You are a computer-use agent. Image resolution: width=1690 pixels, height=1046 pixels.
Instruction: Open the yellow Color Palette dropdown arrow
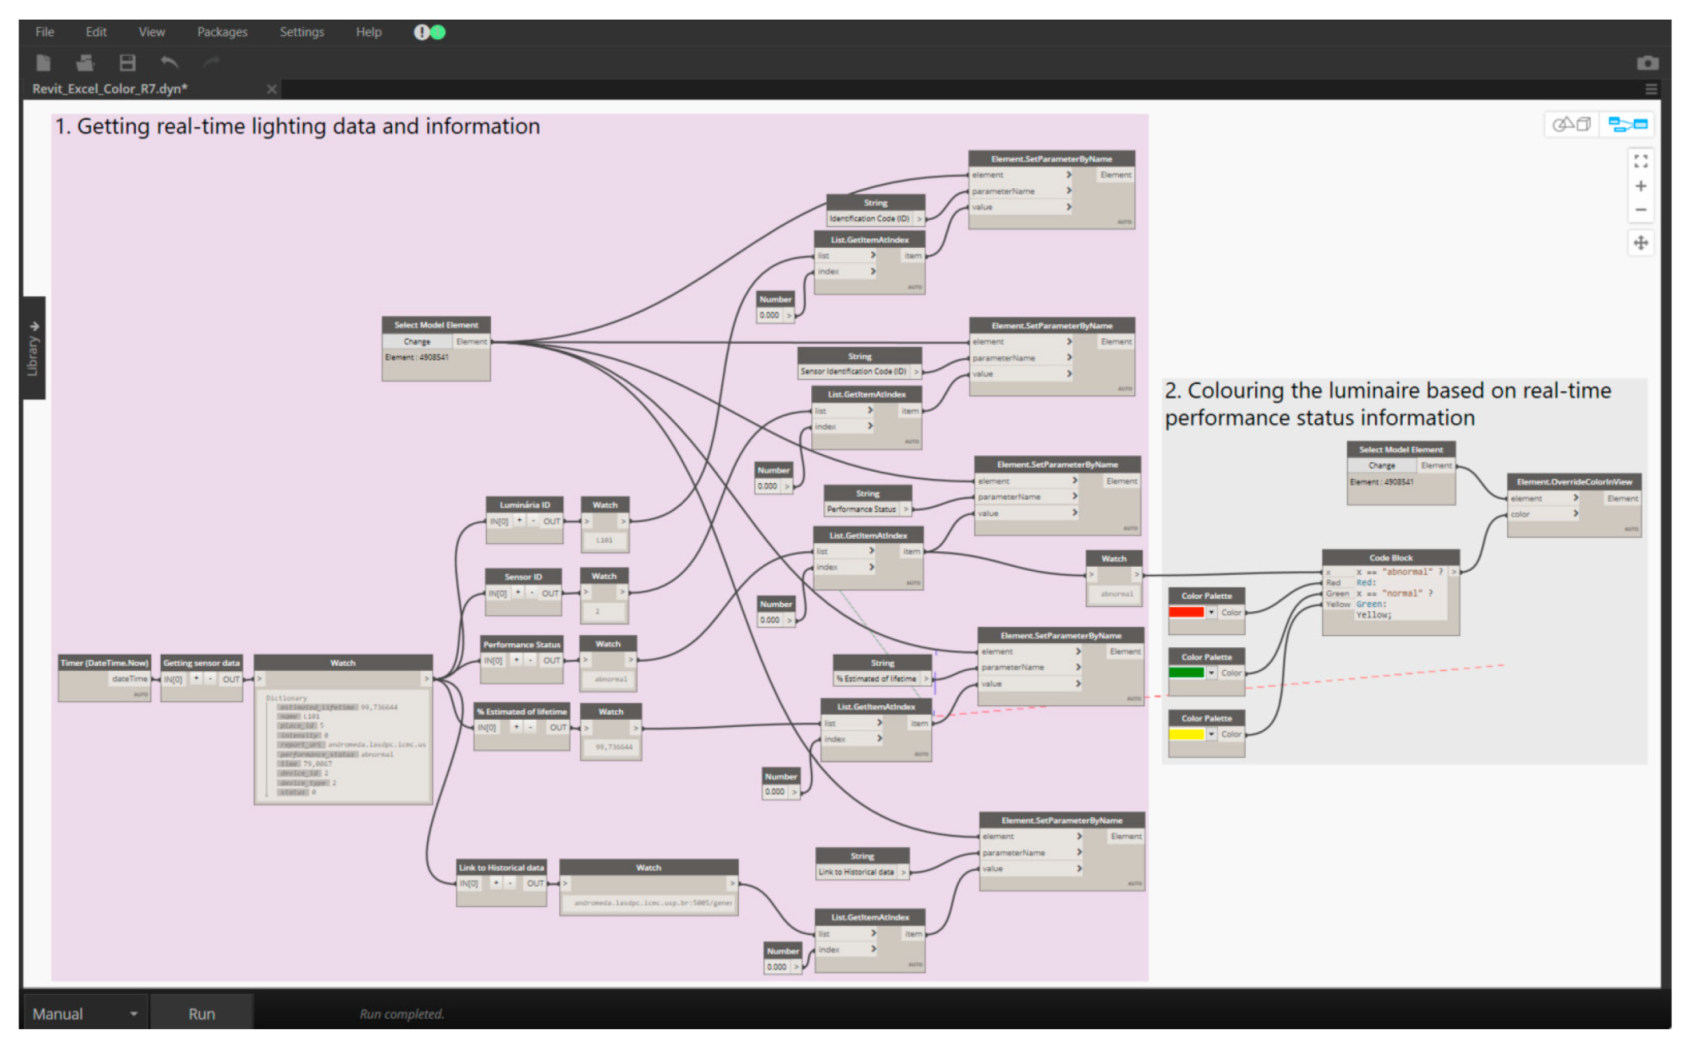[1211, 734]
